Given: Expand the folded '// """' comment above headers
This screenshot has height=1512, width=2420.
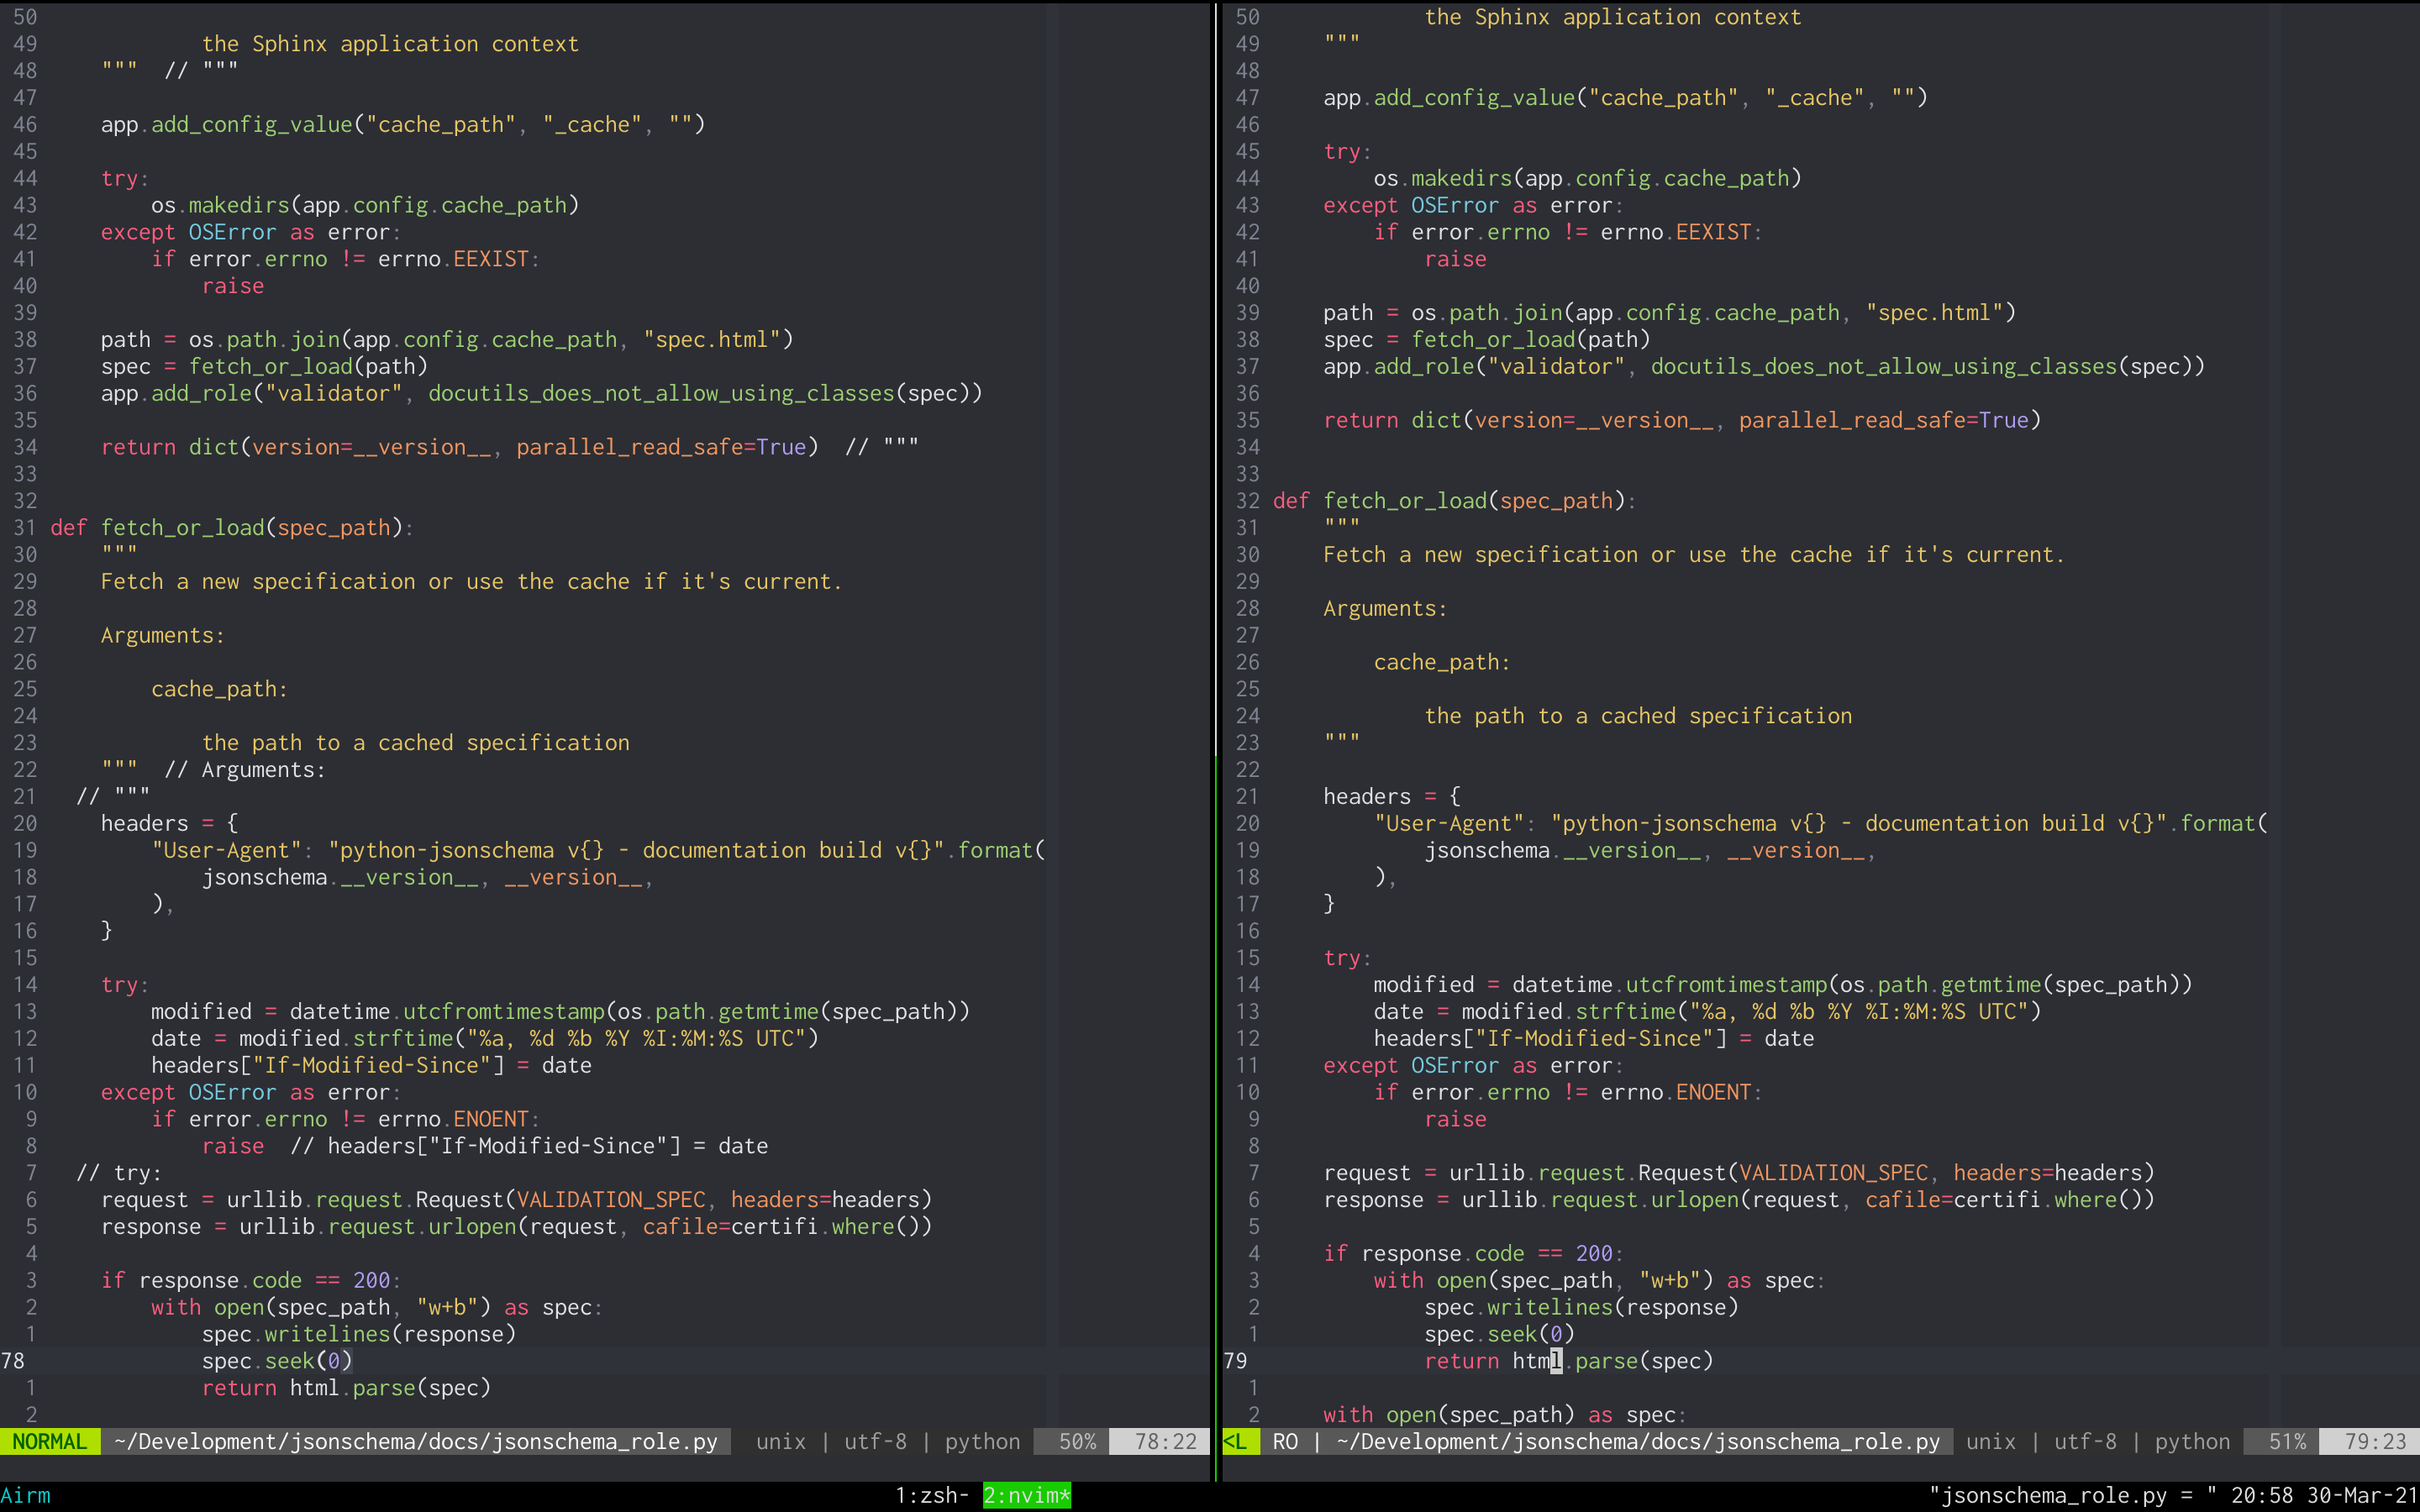Looking at the screenshot, I should coord(112,795).
